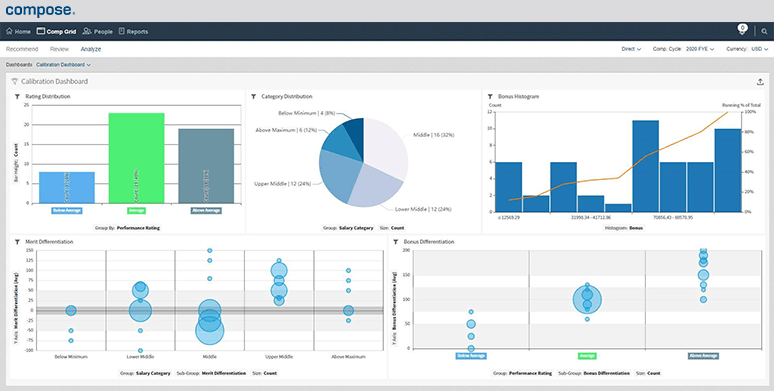This screenshot has height=391, width=774.
Task: Change Rating Distribution Group By Performance Rating
Action: (x=127, y=228)
